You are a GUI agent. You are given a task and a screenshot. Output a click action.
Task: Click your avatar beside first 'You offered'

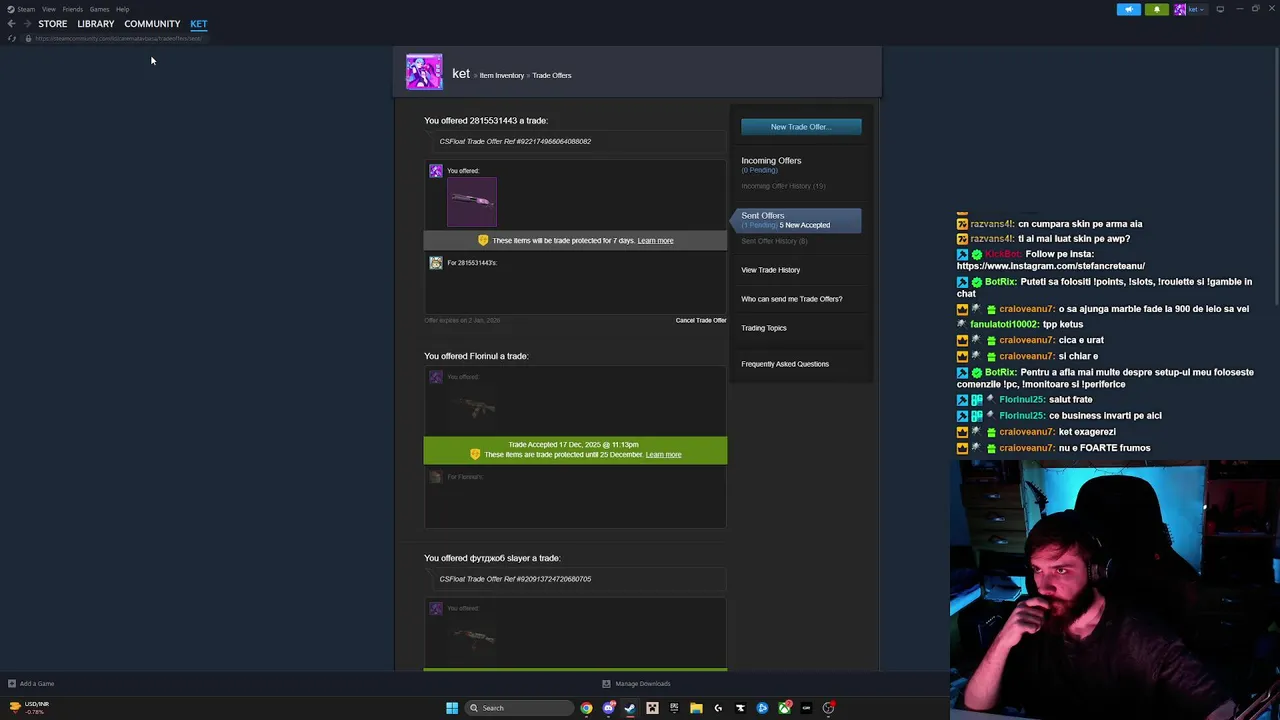436,171
